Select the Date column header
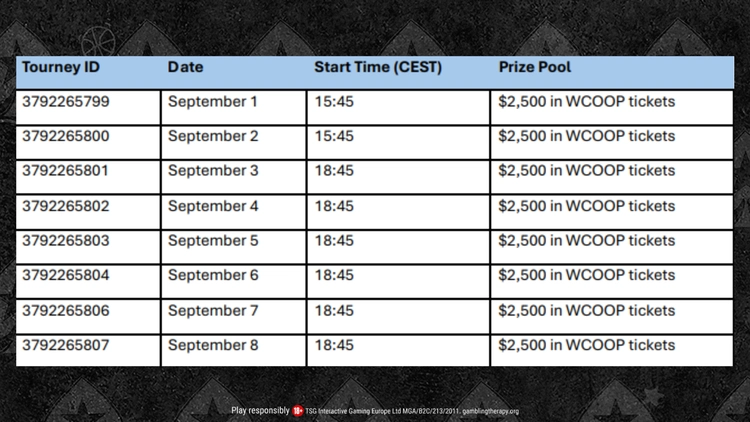The height and width of the screenshot is (422, 750). coord(186,67)
